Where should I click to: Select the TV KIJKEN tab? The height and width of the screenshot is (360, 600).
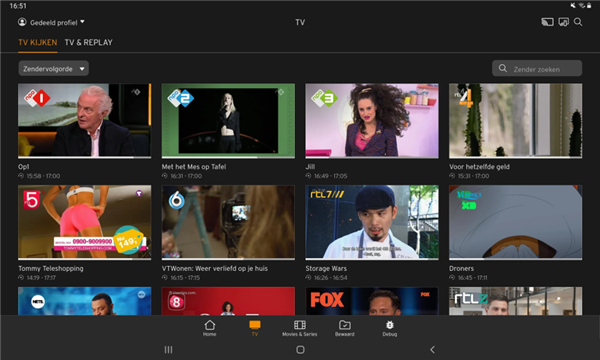38,42
